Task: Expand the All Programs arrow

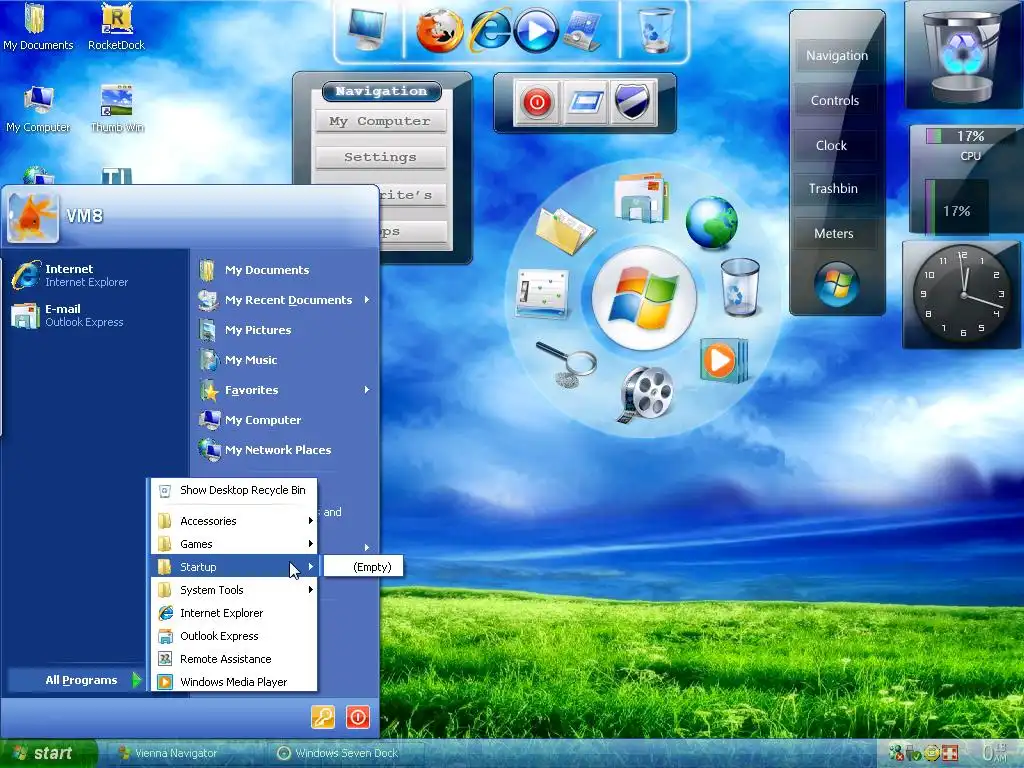Action: pyautogui.click(x=136, y=680)
